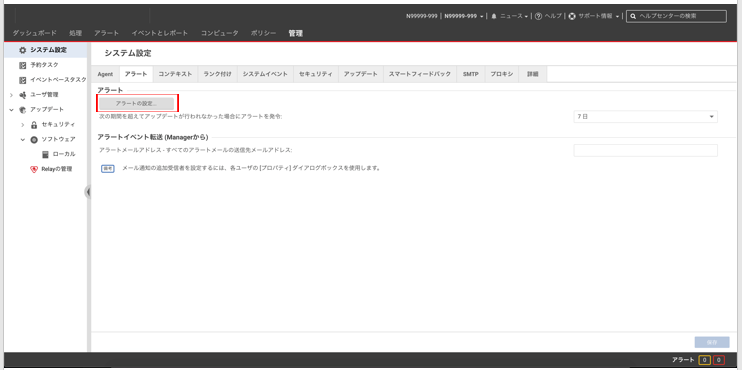This screenshot has width=742, height=370.
Task: Click the yellow warning alert counter
Action: (704, 361)
